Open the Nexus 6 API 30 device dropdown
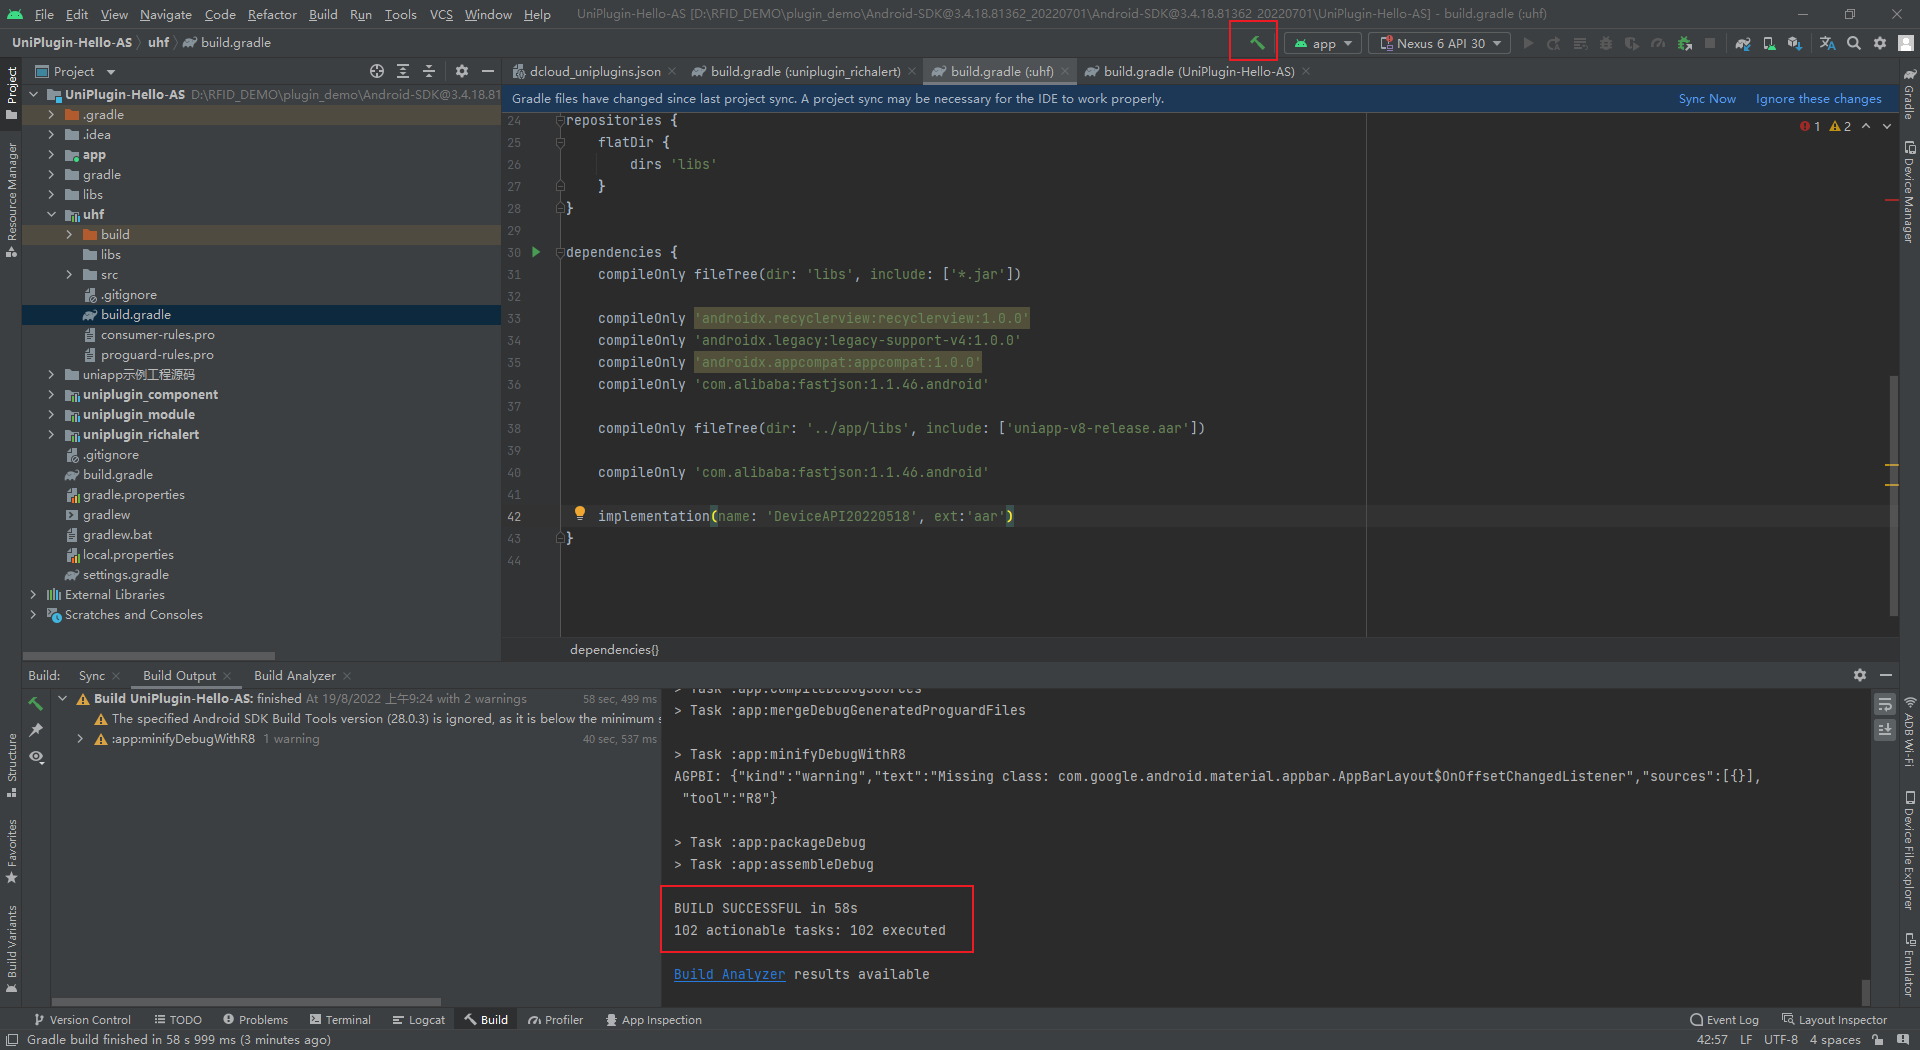Screen dimensions: 1920x1050 click(x=1440, y=43)
